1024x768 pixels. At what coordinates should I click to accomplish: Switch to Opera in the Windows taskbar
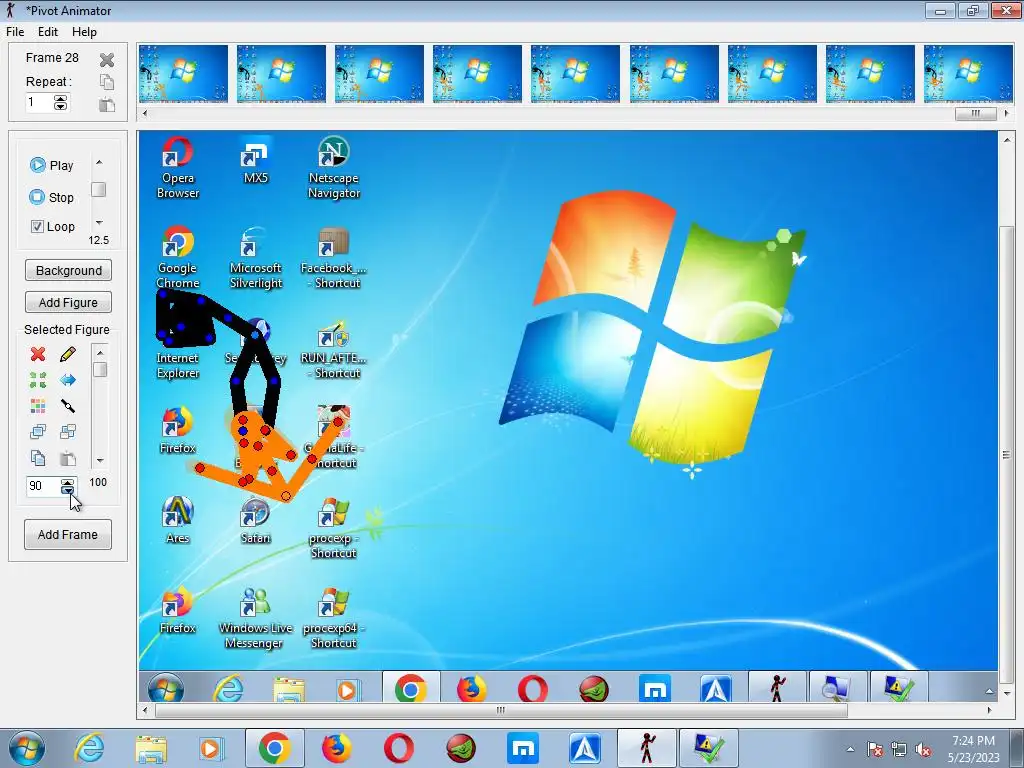398,748
